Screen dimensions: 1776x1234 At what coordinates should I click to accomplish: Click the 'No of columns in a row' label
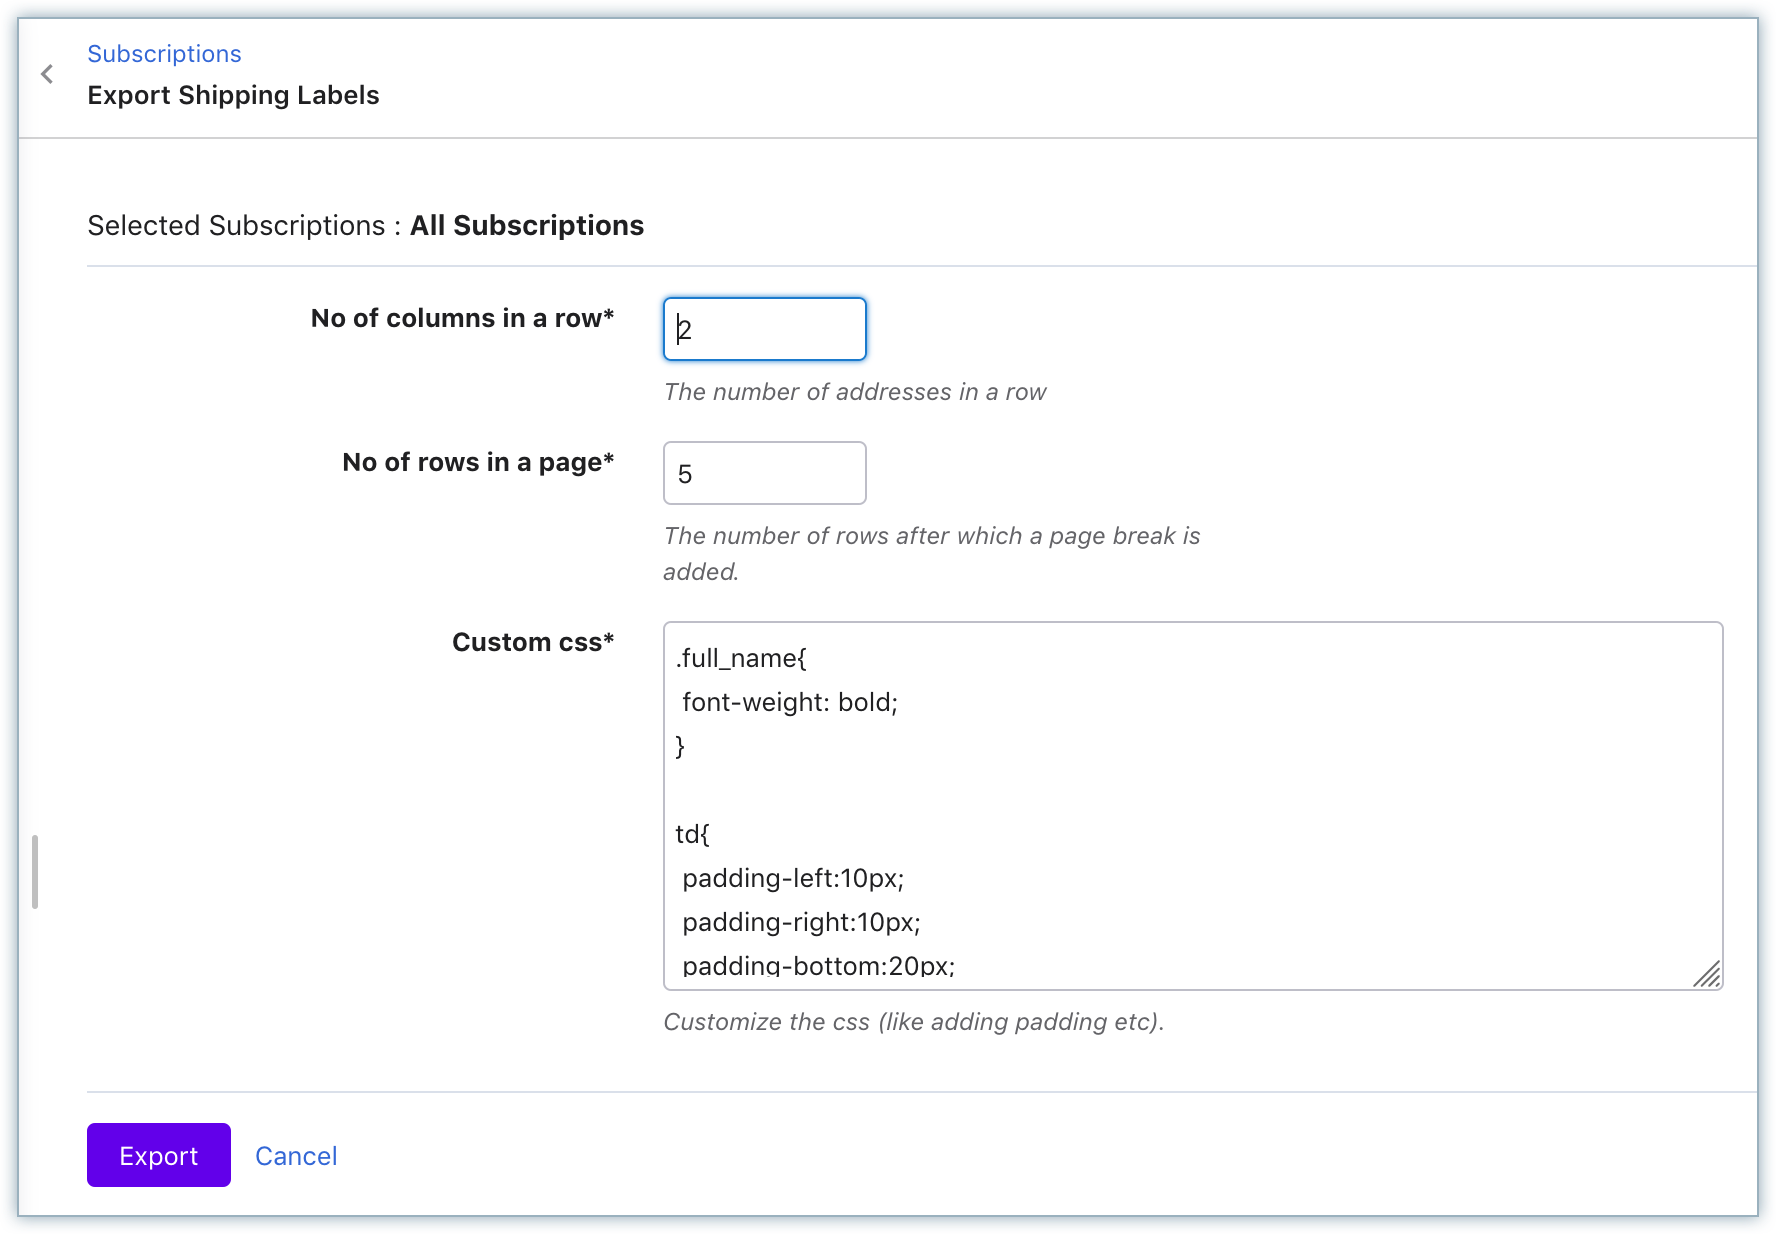(x=462, y=318)
